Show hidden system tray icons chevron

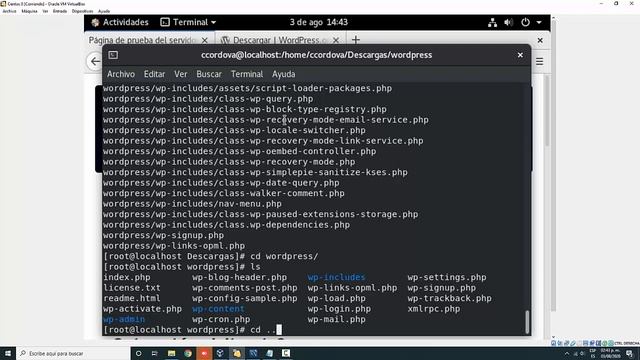click(x=567, y=354)
